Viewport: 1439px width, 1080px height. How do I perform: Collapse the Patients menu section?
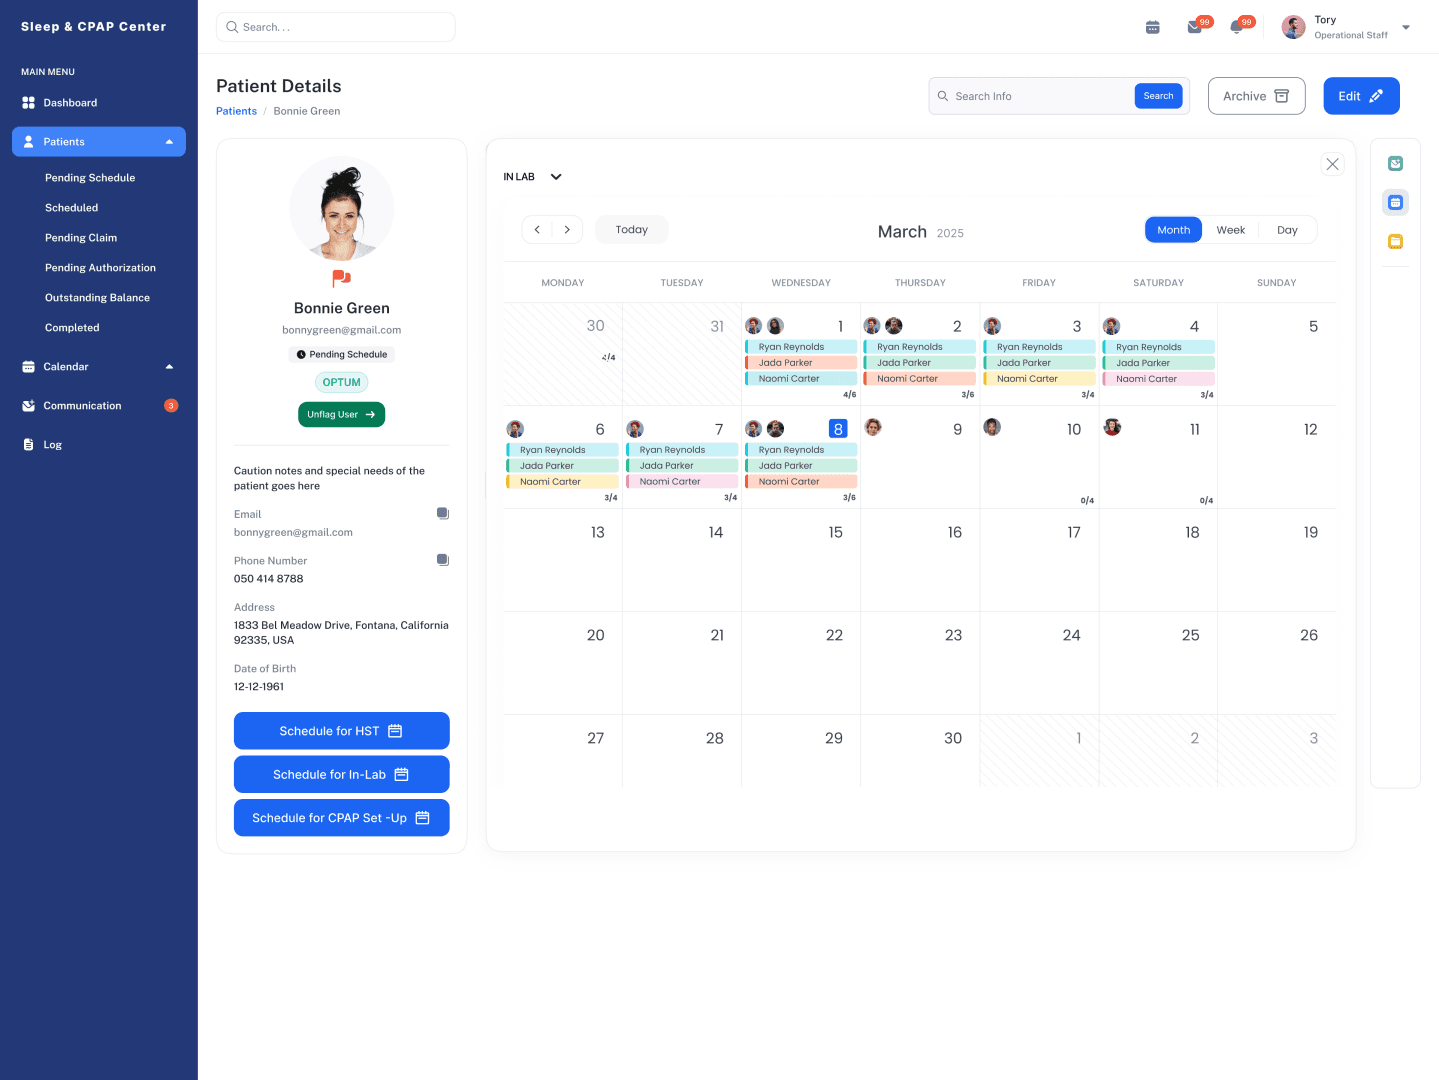click(x=169, y=142)
